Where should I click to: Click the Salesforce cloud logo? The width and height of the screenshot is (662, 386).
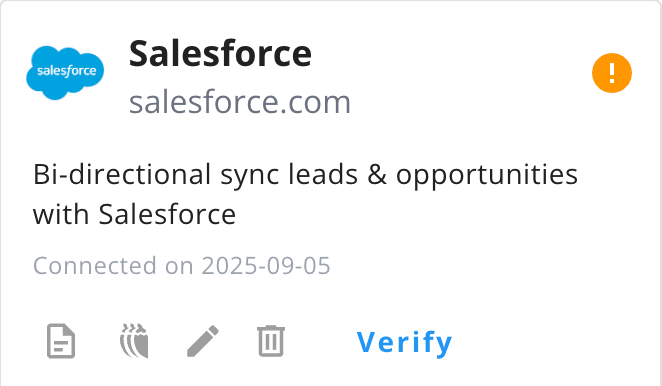(x=65, y=73)
